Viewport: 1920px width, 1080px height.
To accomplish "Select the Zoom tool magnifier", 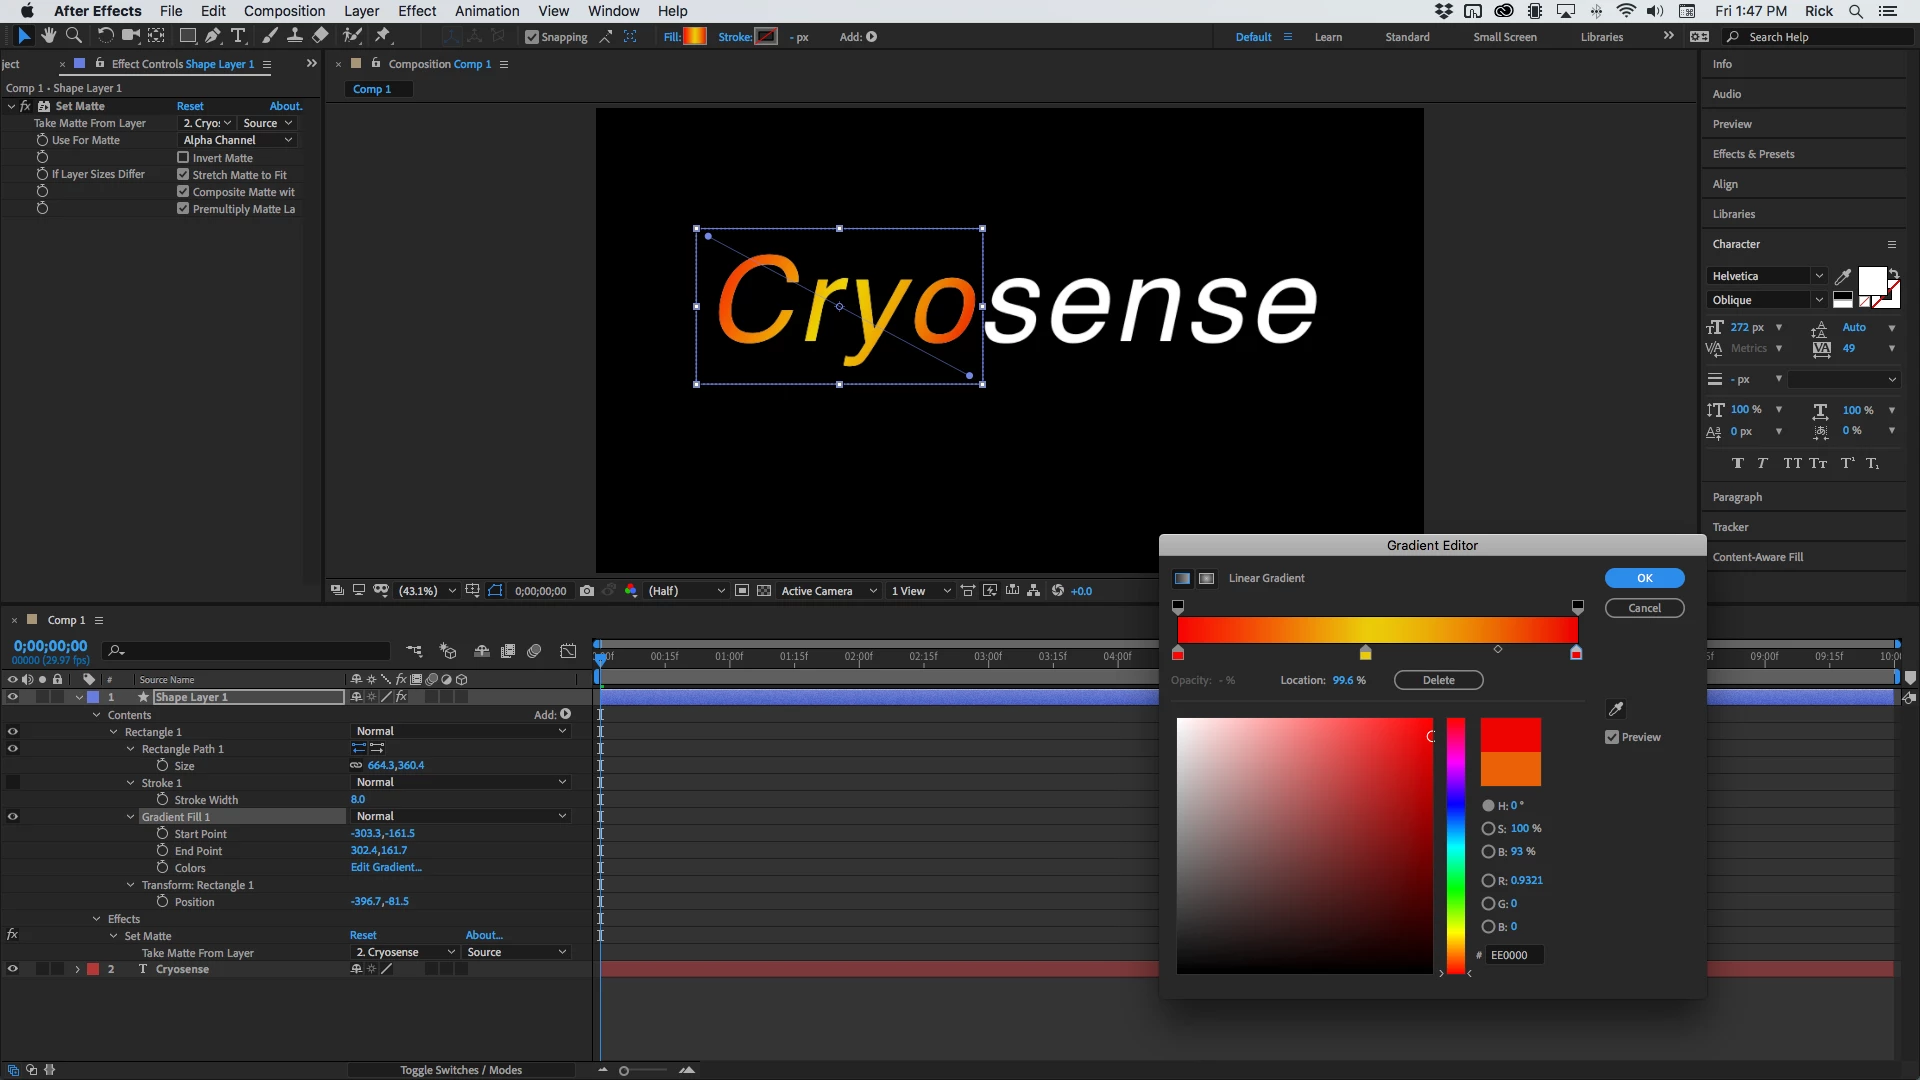I will (73, 36).
